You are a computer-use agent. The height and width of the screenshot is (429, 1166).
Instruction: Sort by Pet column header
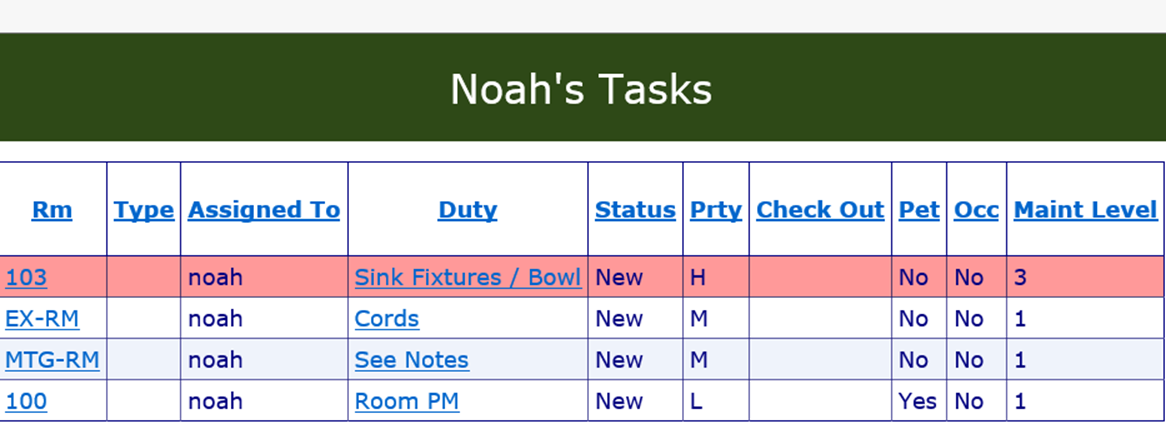919,210
